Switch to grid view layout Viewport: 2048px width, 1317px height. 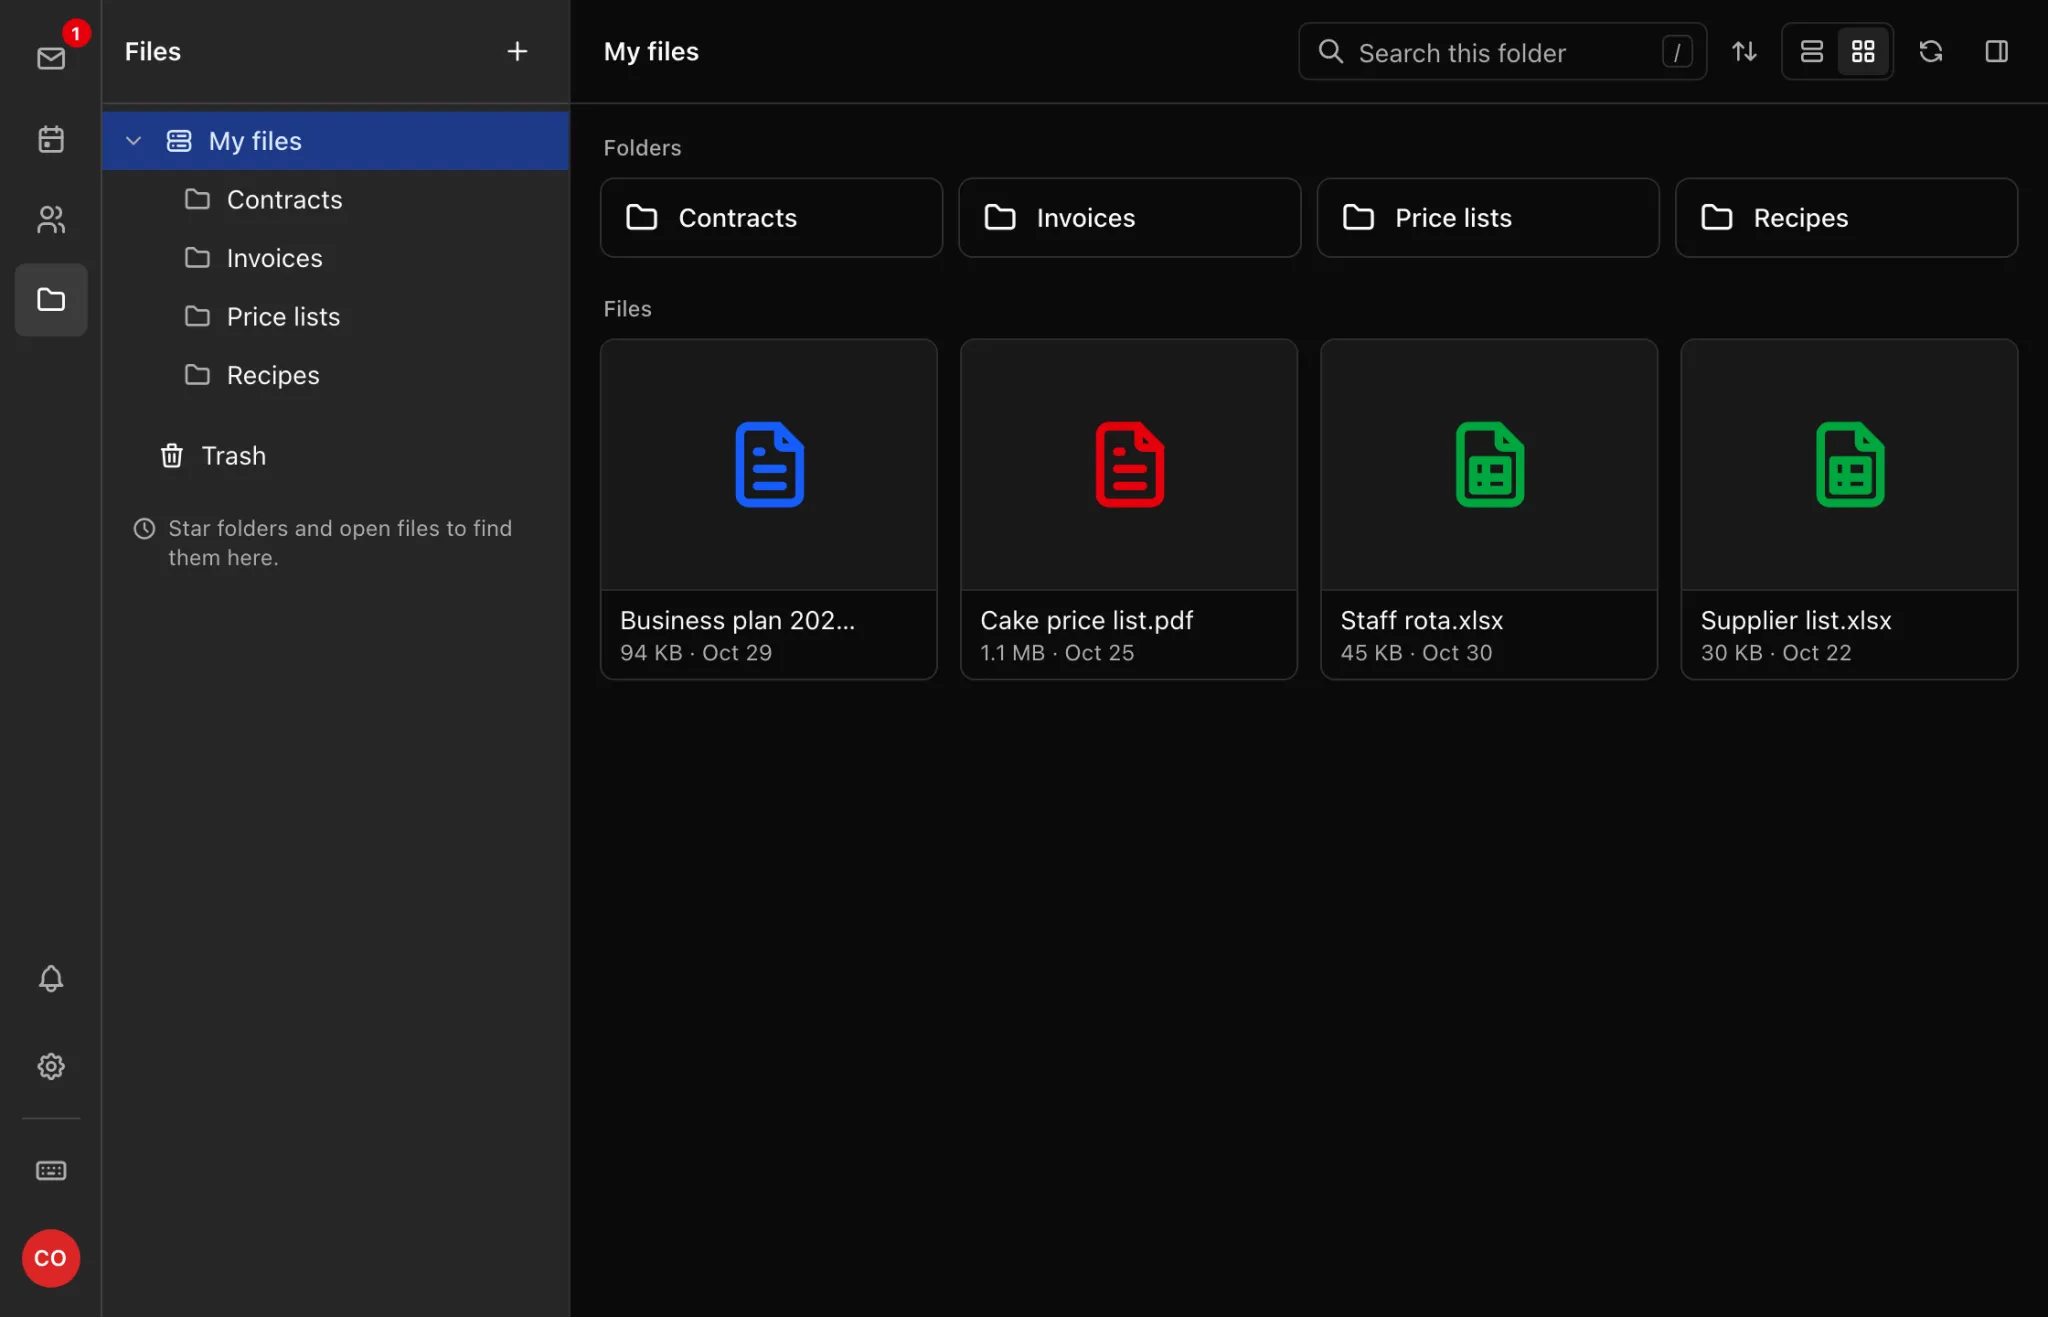(1863, 51)
